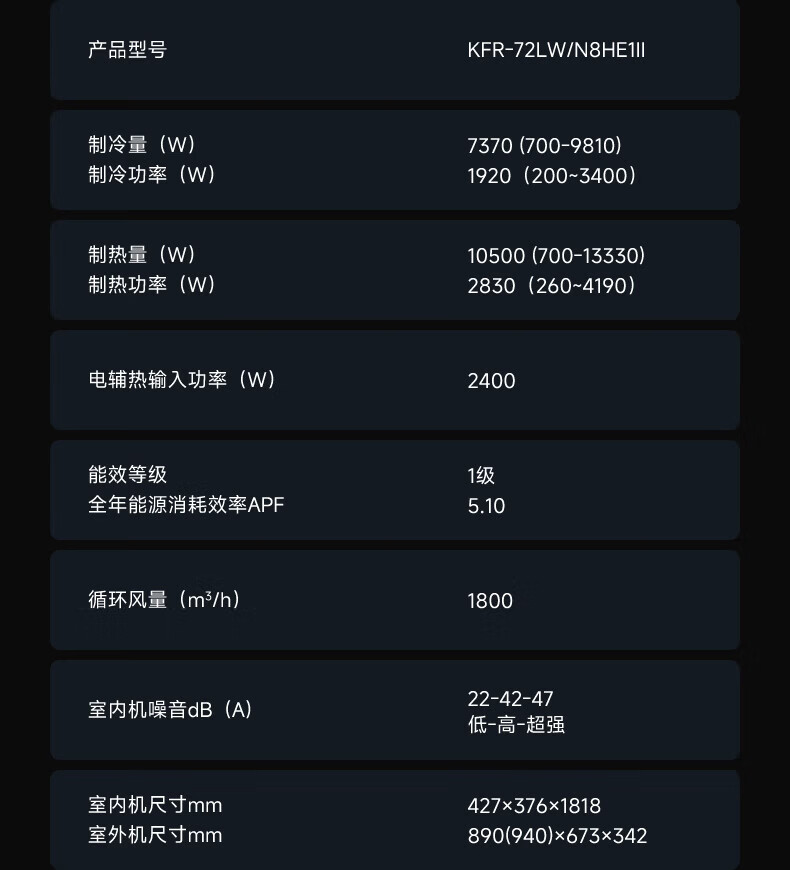This screenshot has width=790, height=870.
Task: Click the APF value 5.10
Action: pyautogui.click(x=486, y=506)
